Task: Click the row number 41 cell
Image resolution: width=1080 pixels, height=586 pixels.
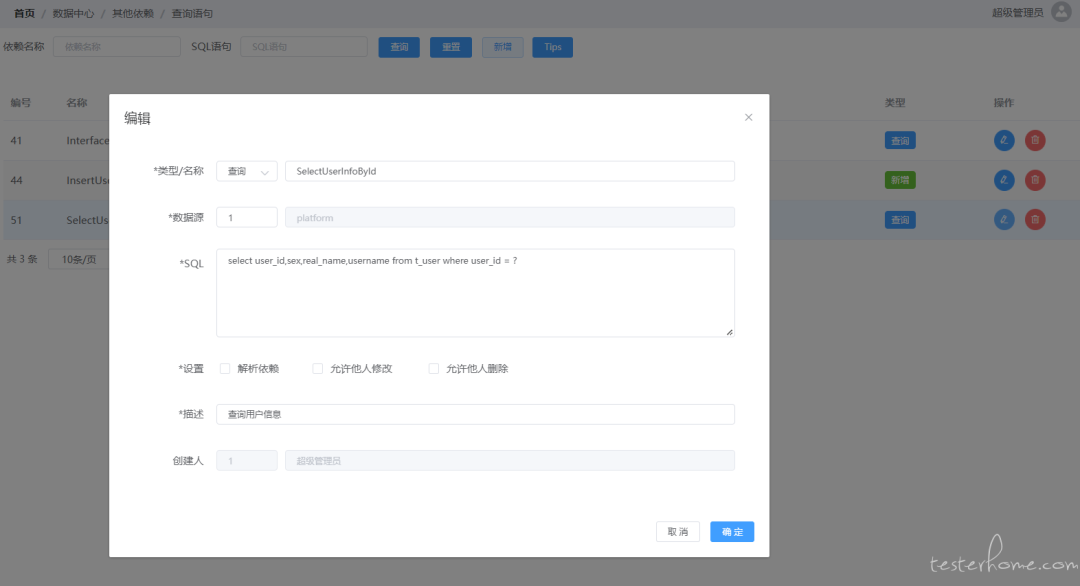Action: coord(17,140)
